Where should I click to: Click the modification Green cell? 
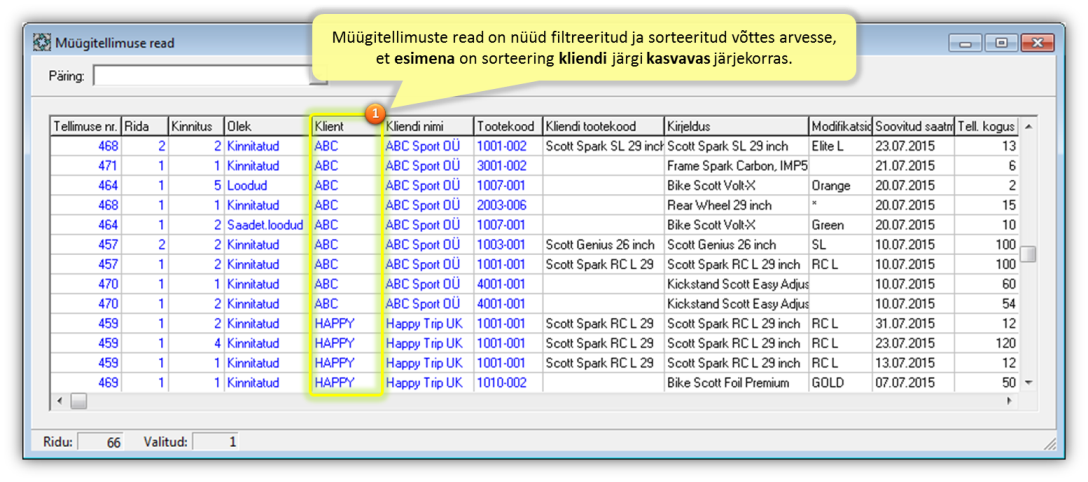(x=840, y=225)
